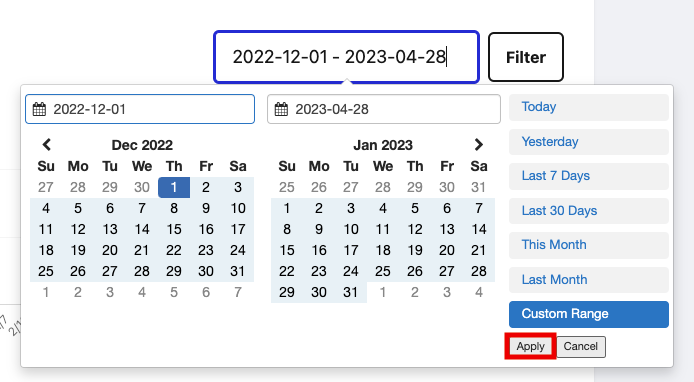Select January 31 in the right calendar
The height and width of the screenshot is (382, 694).
[x=351, y=292]
